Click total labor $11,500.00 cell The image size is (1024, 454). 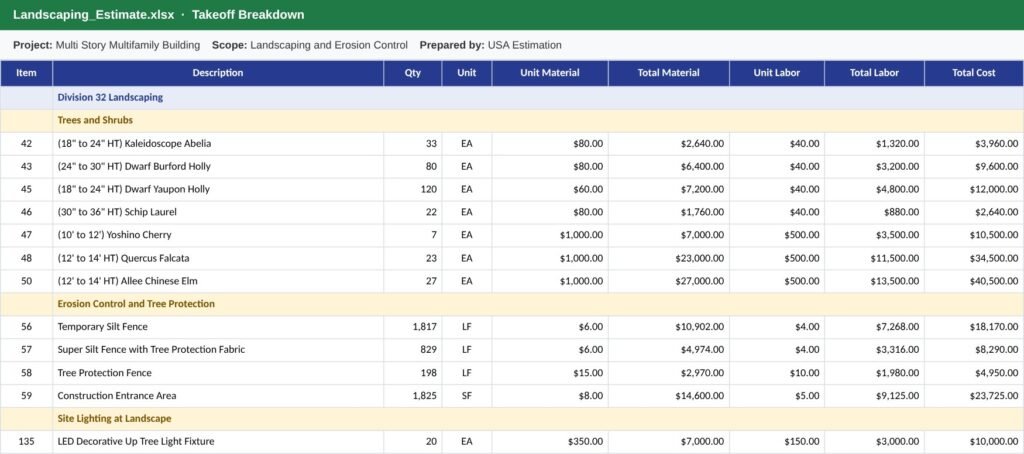click(874, 258)
